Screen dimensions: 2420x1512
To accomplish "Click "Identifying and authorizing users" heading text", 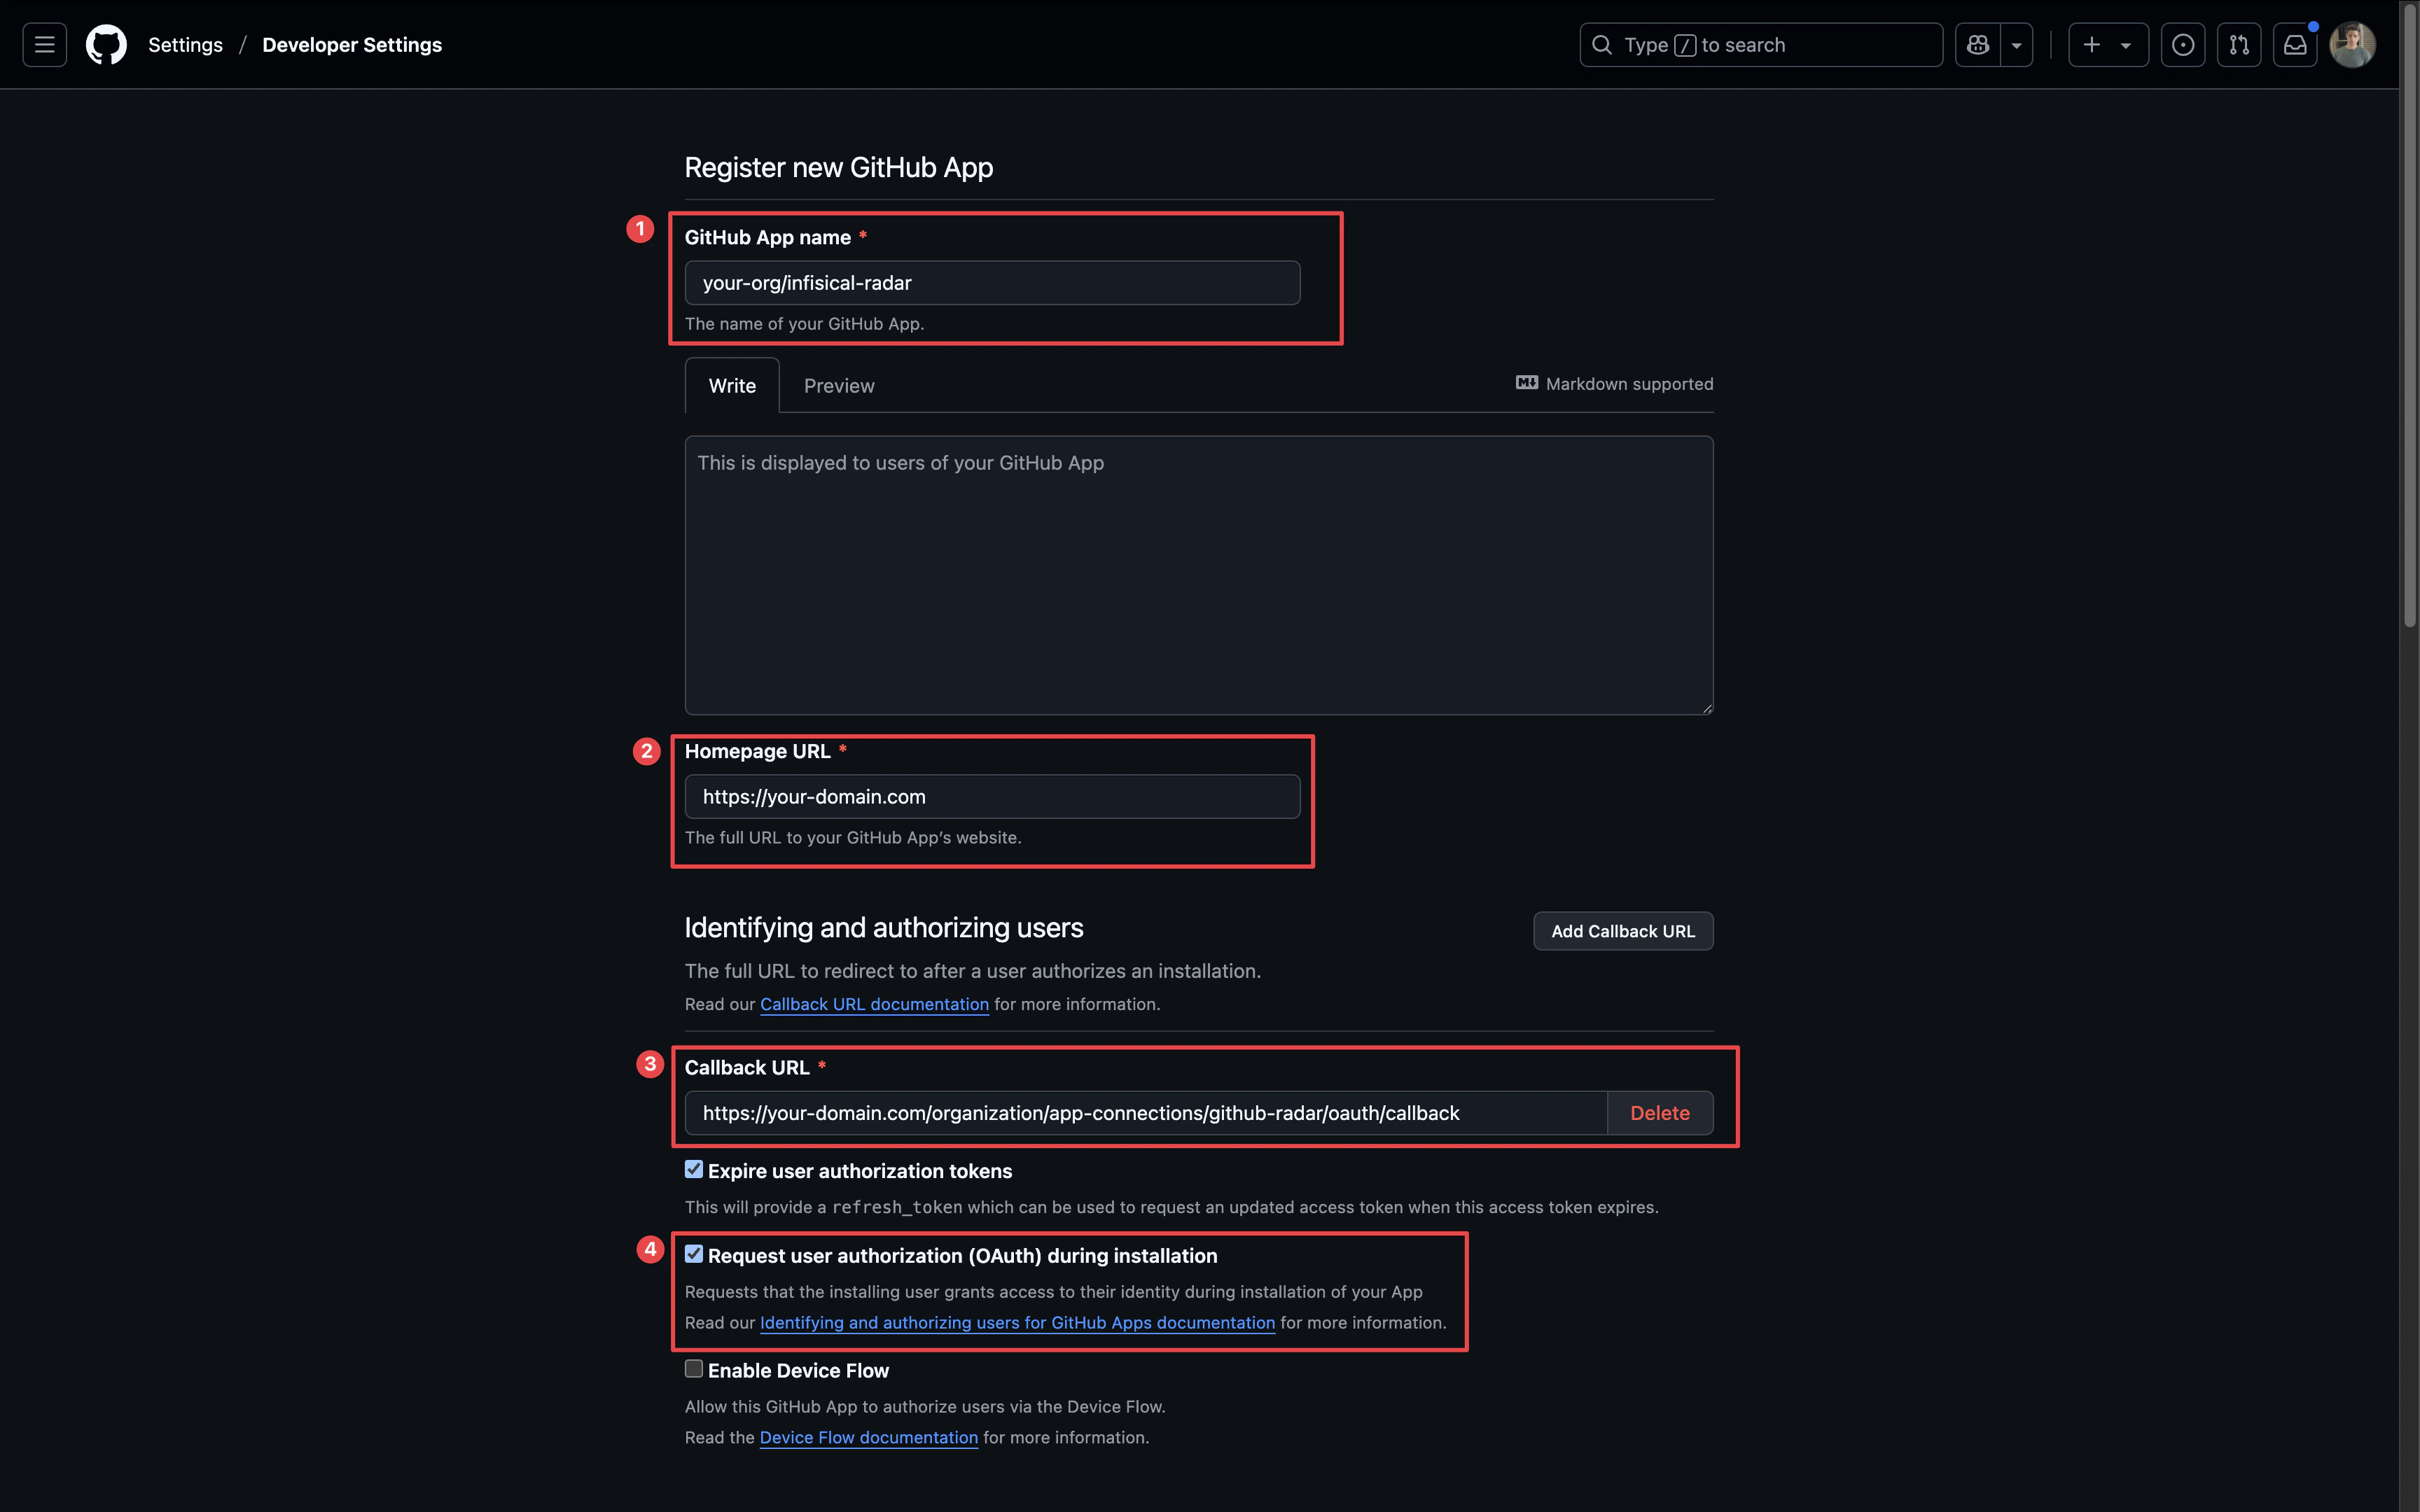I will pyautogui.click(x=884, y=927).
